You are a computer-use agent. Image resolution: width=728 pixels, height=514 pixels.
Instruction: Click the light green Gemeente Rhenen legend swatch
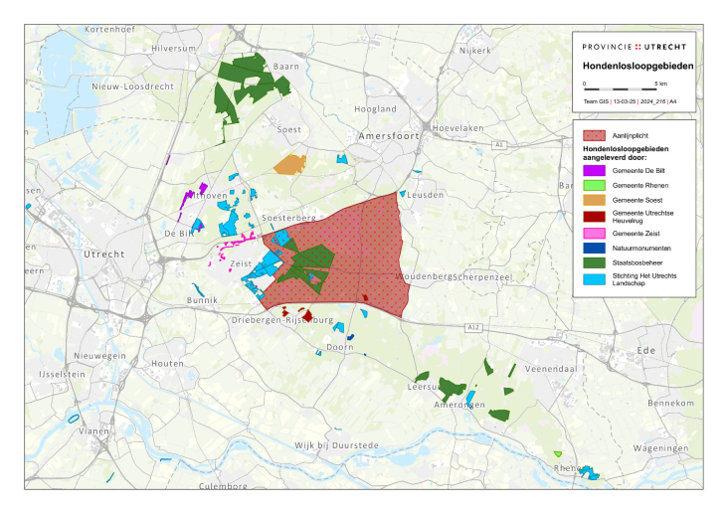[594, 185]
